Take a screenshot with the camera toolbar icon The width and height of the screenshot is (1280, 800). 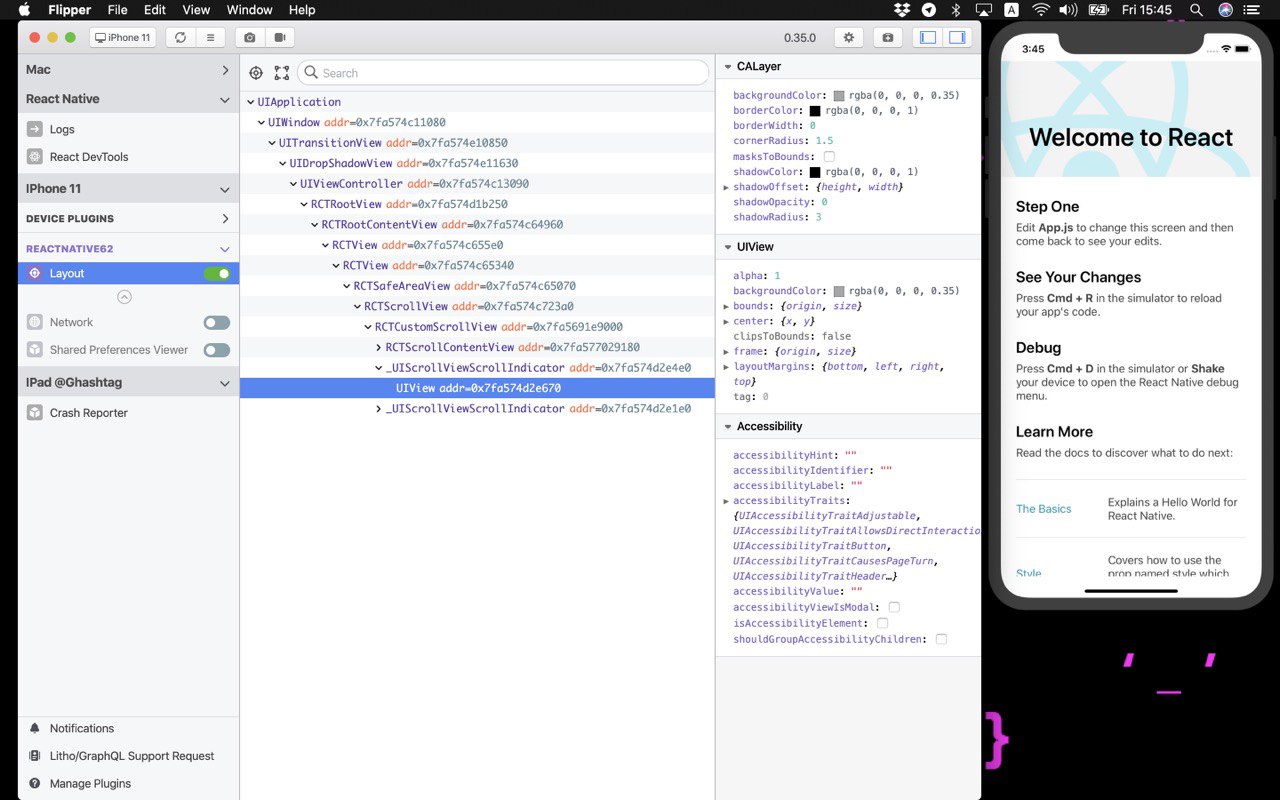tap(250, 37)
